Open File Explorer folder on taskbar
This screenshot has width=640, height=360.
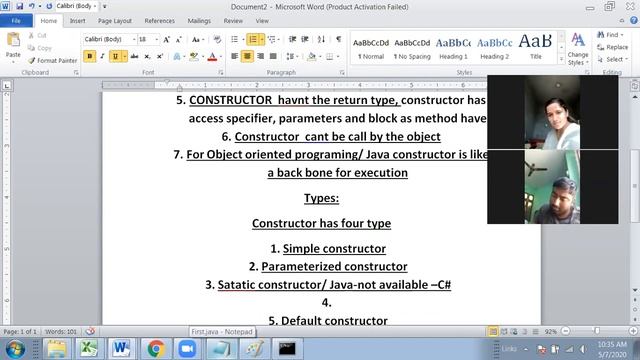(57, 349)
